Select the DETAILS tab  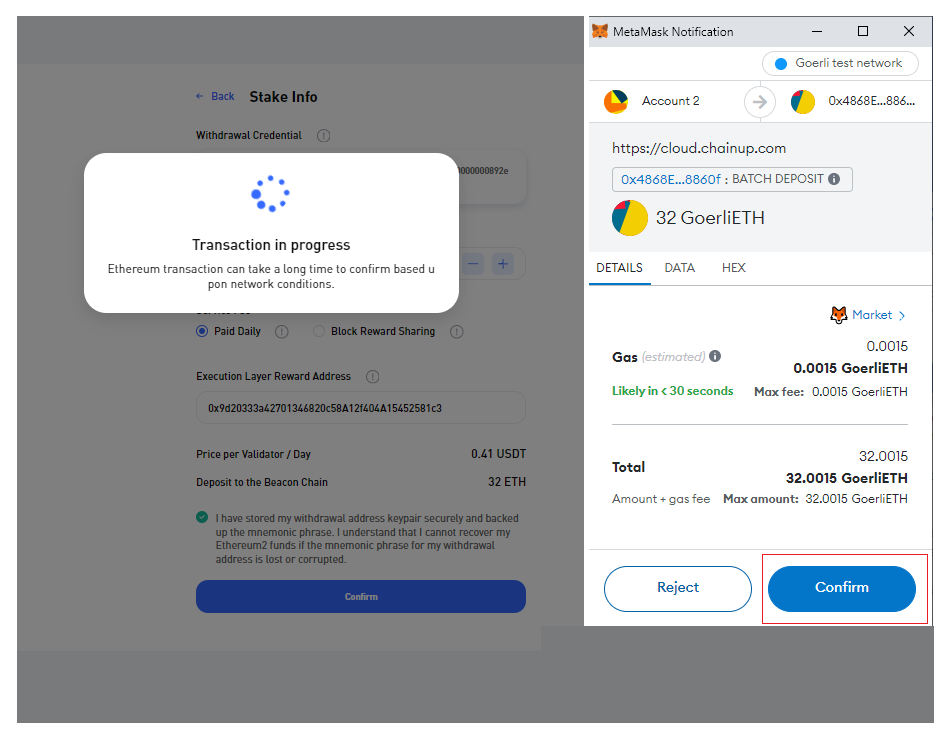point(619,268)
